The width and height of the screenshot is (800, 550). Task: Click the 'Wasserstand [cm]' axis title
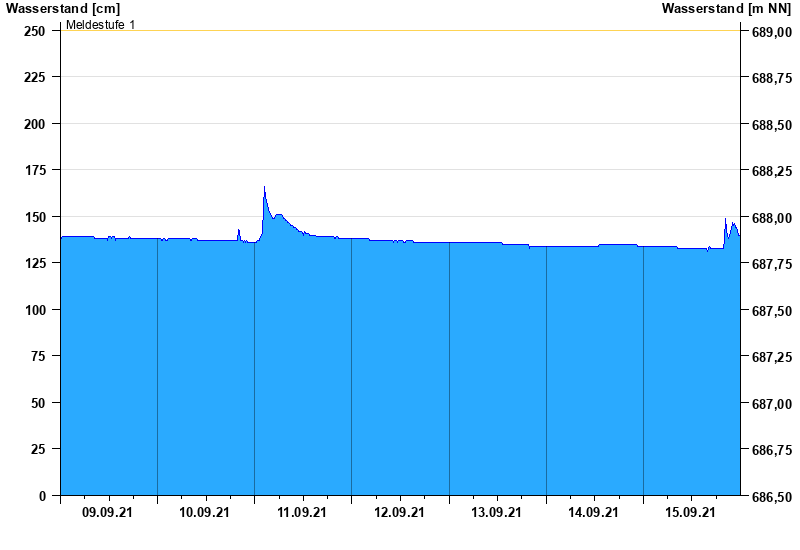tap(63, 8)
